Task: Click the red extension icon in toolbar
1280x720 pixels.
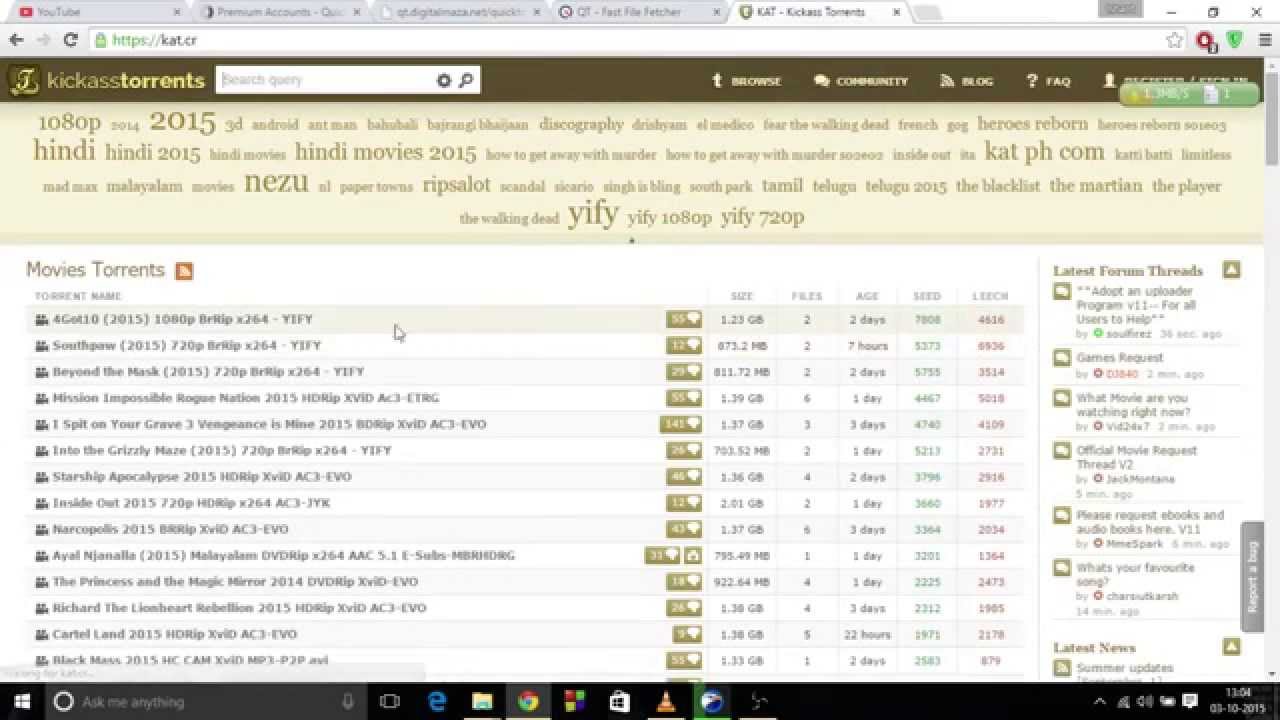Action: (x=1205, y=40)
